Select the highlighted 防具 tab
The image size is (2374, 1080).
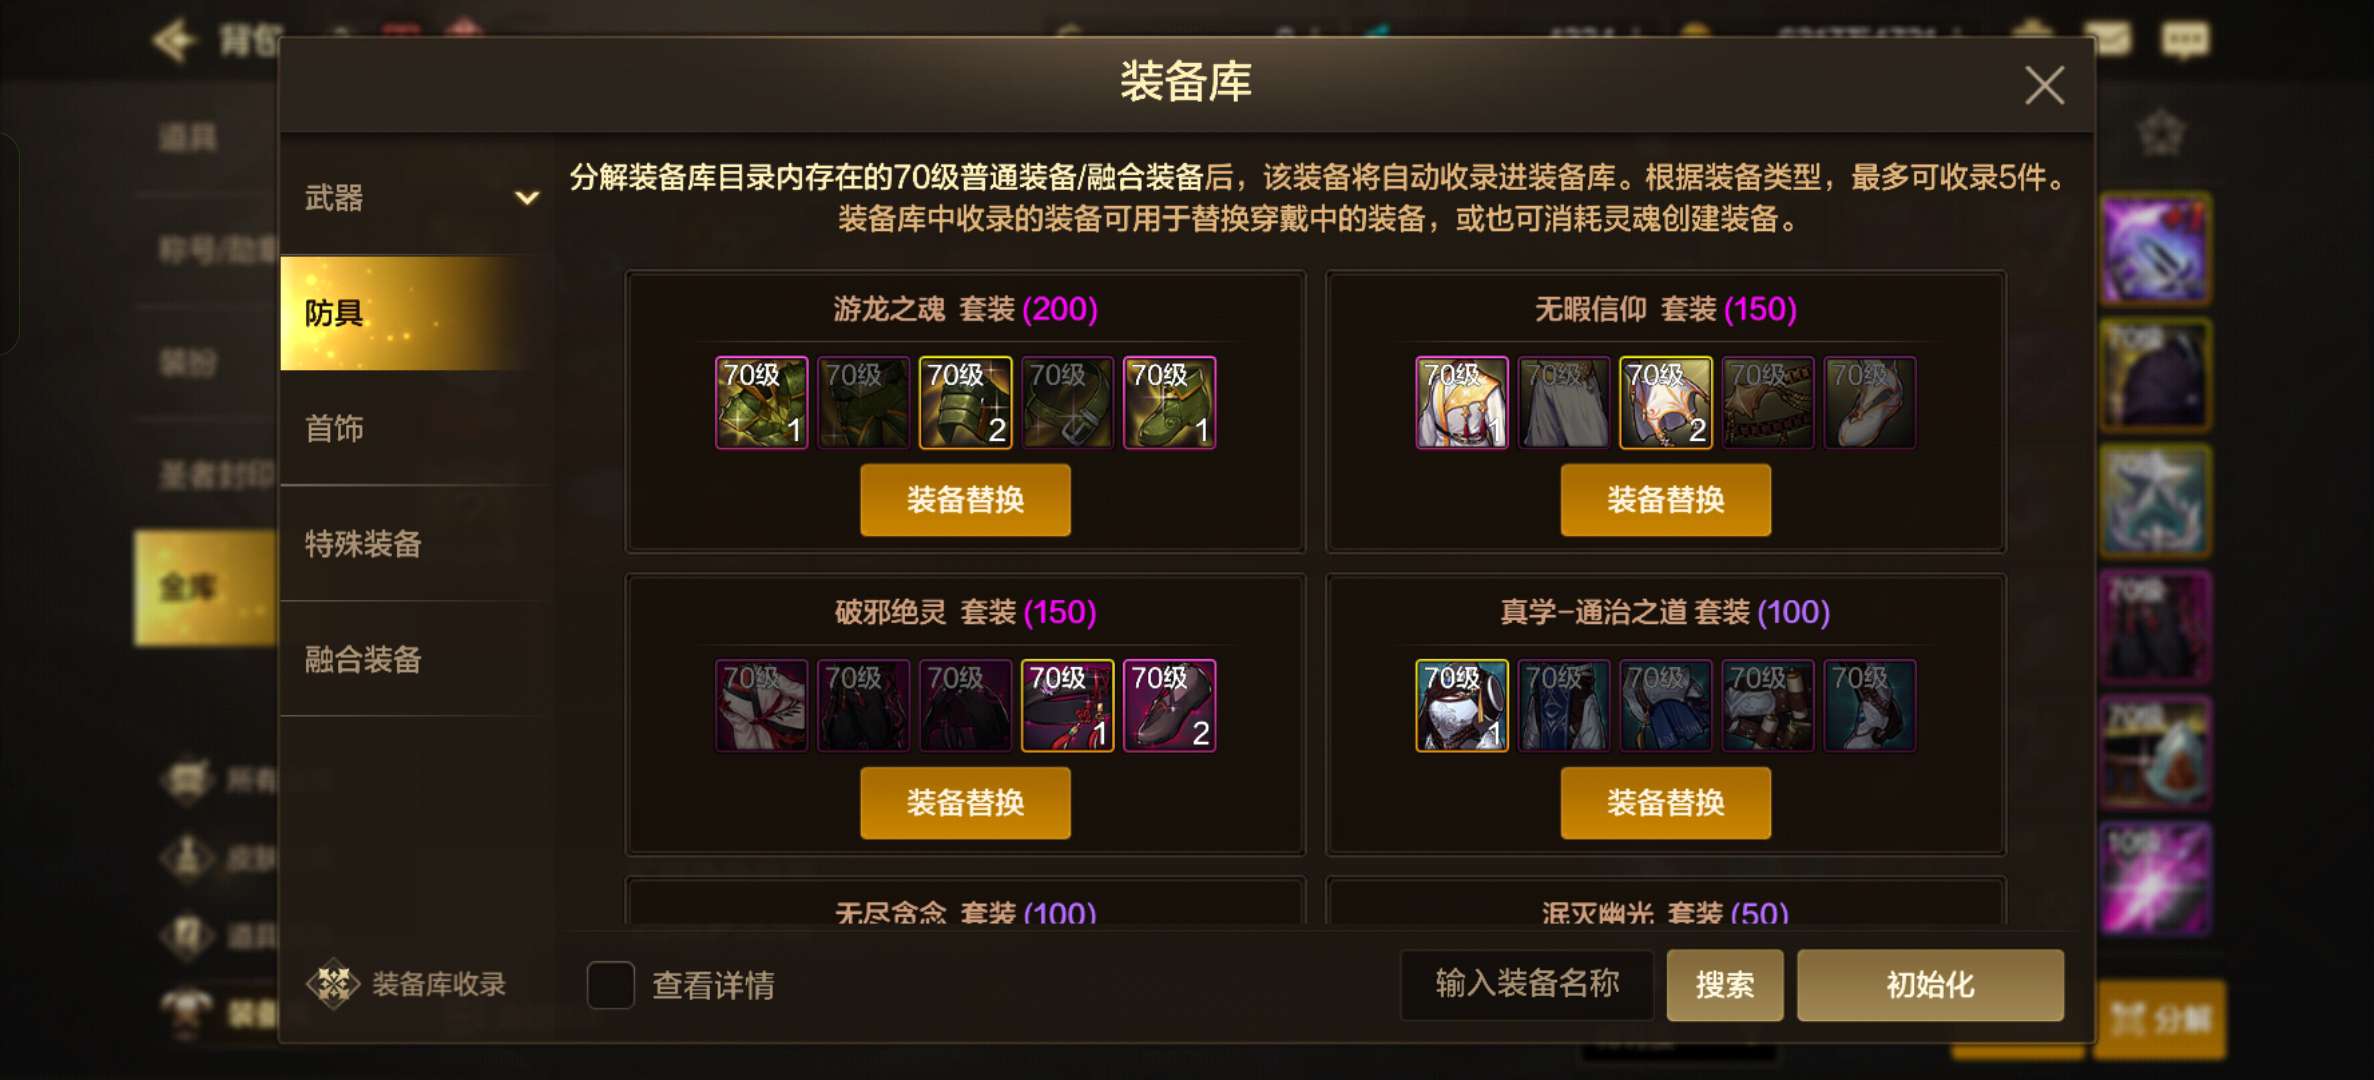point(417,313)
